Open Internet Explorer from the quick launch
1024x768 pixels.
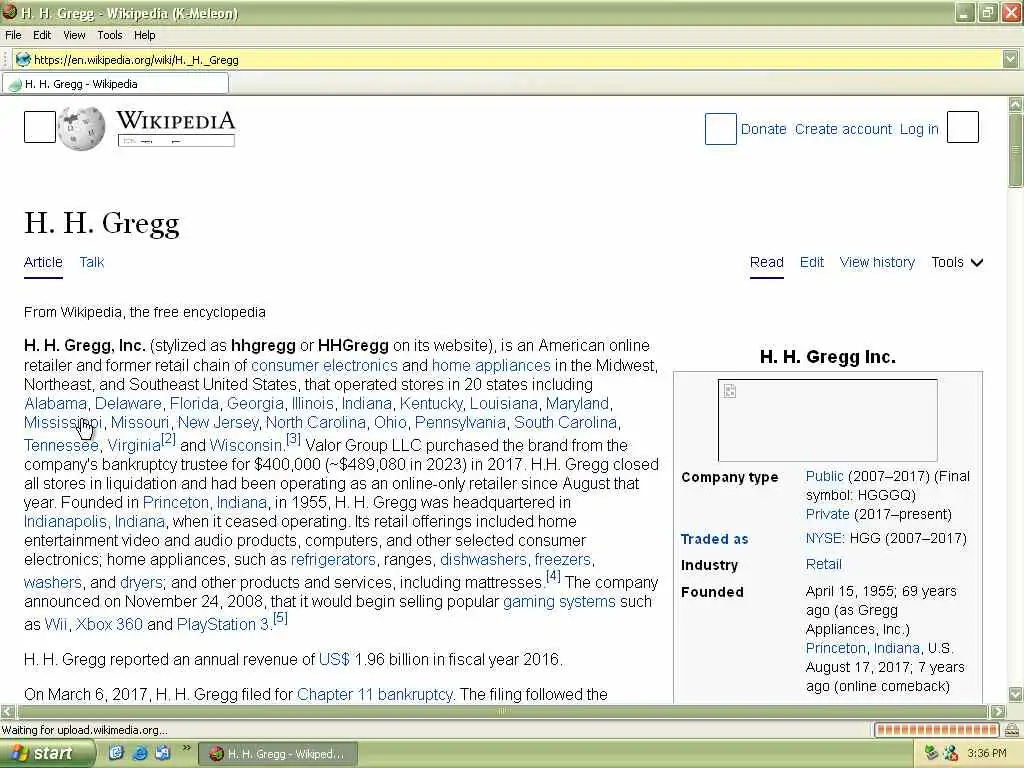(139, 753)
